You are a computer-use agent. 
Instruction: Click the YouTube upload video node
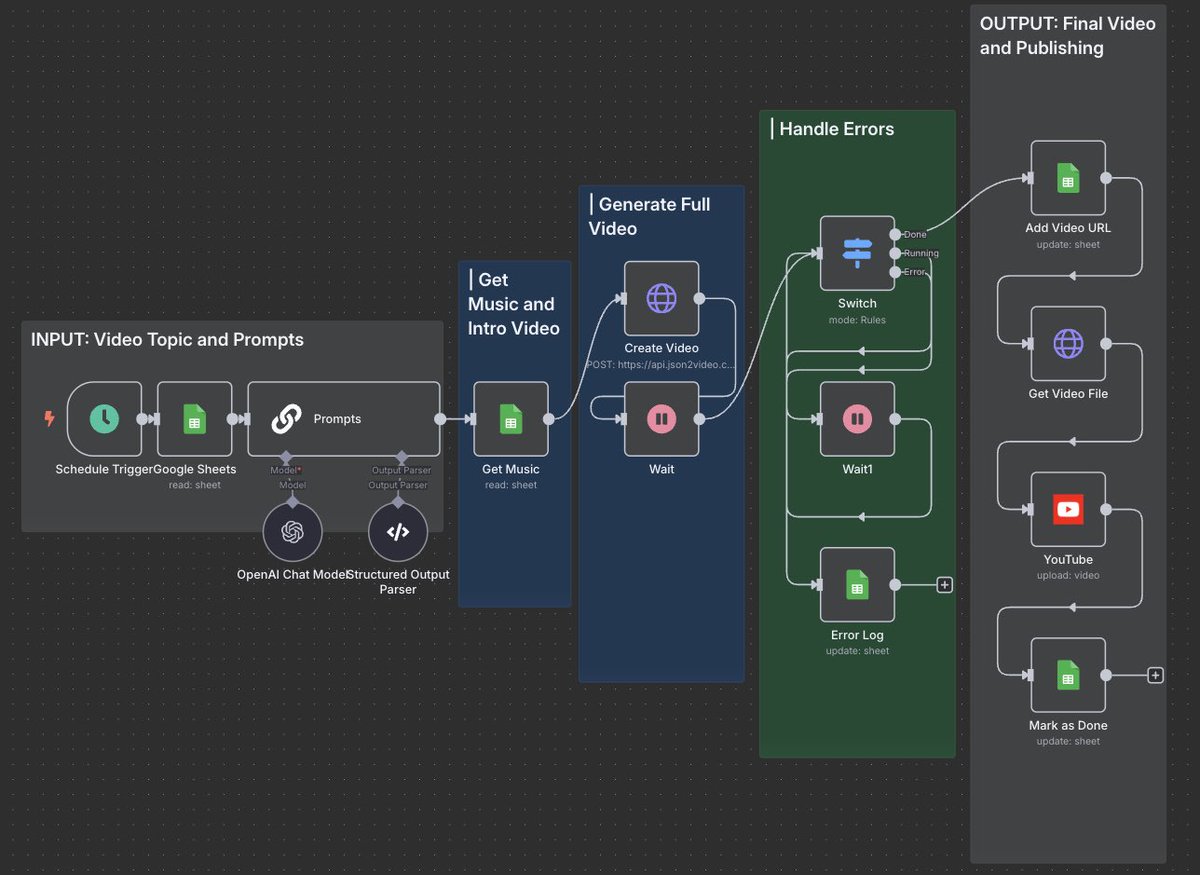(1068, 508)
